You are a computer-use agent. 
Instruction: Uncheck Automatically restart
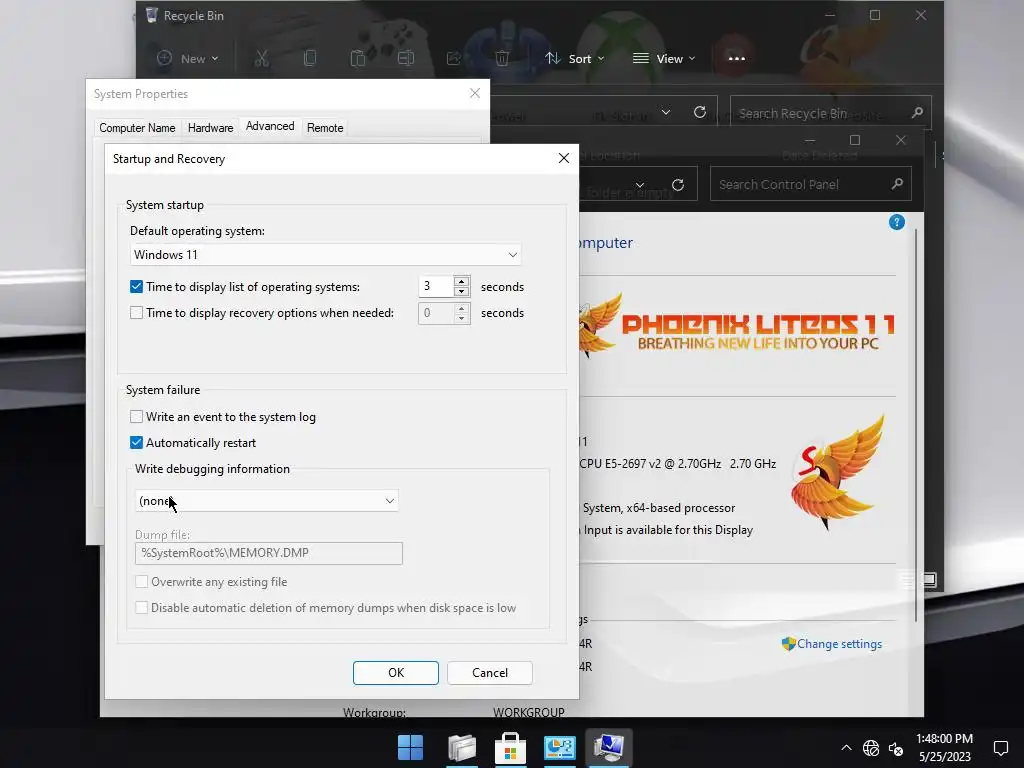[x=136, y=443]
